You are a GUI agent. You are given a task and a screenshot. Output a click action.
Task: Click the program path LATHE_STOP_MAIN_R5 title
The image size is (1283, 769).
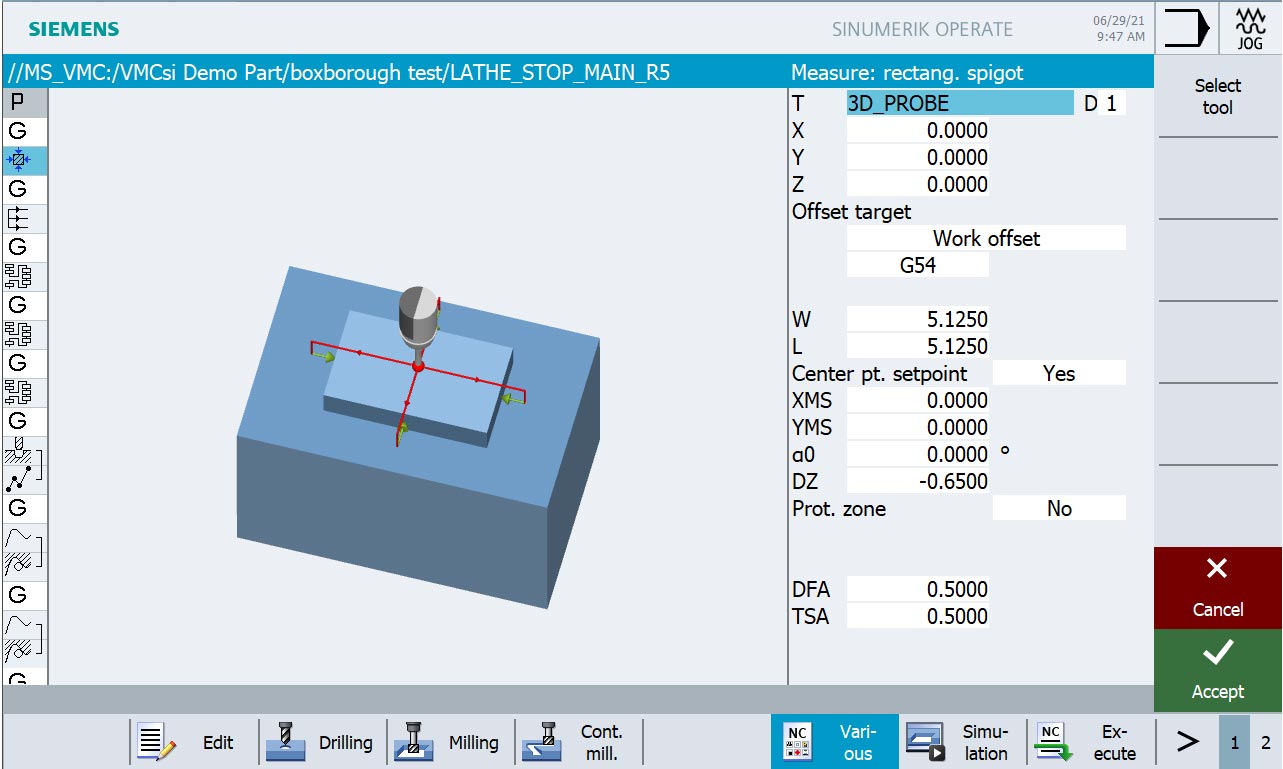tap(339, 72)
